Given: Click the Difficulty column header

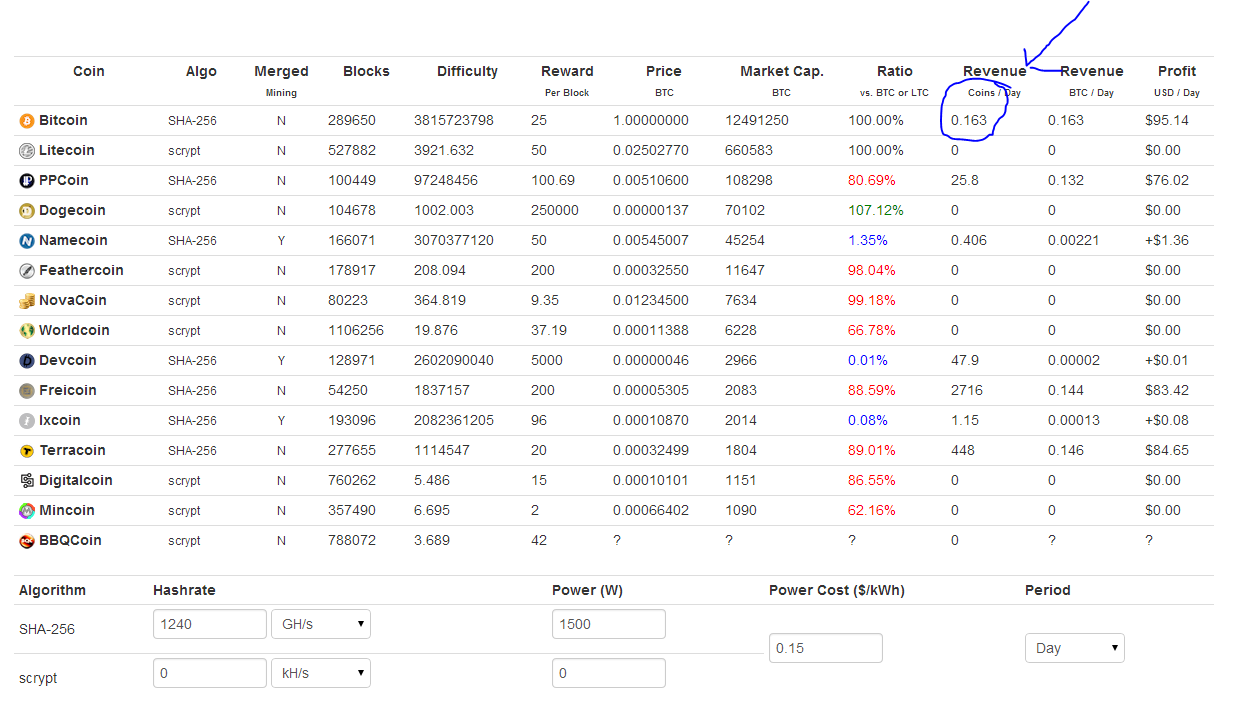Looking at the screenshot, I should coord(467,71).
